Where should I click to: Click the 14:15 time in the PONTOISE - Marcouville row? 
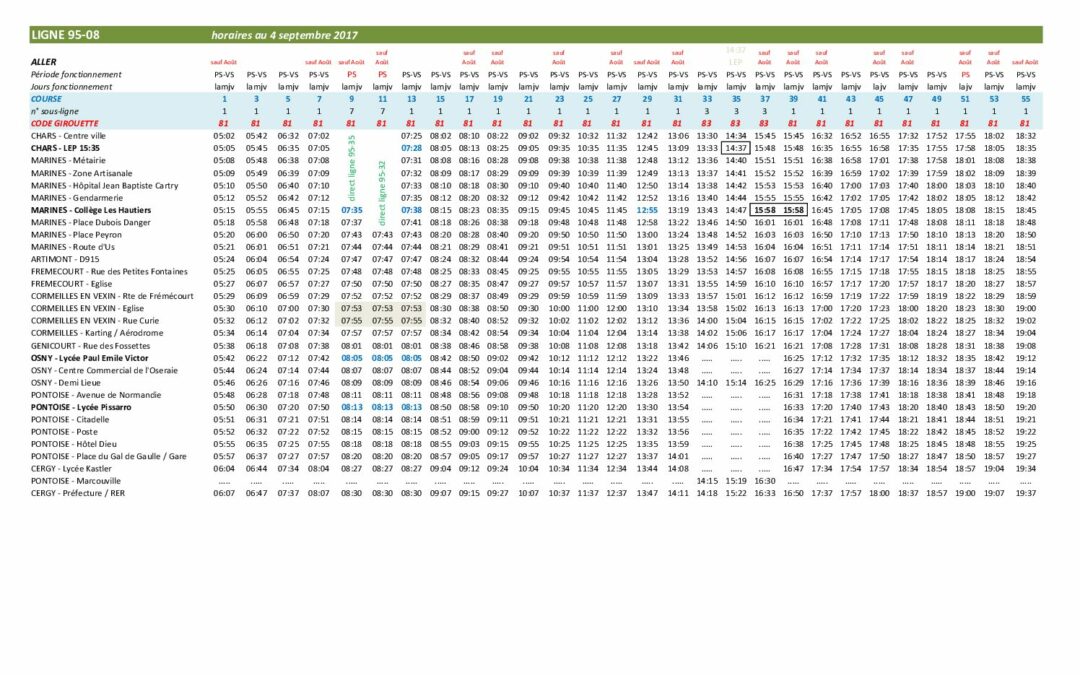click(x=707, y=481)
